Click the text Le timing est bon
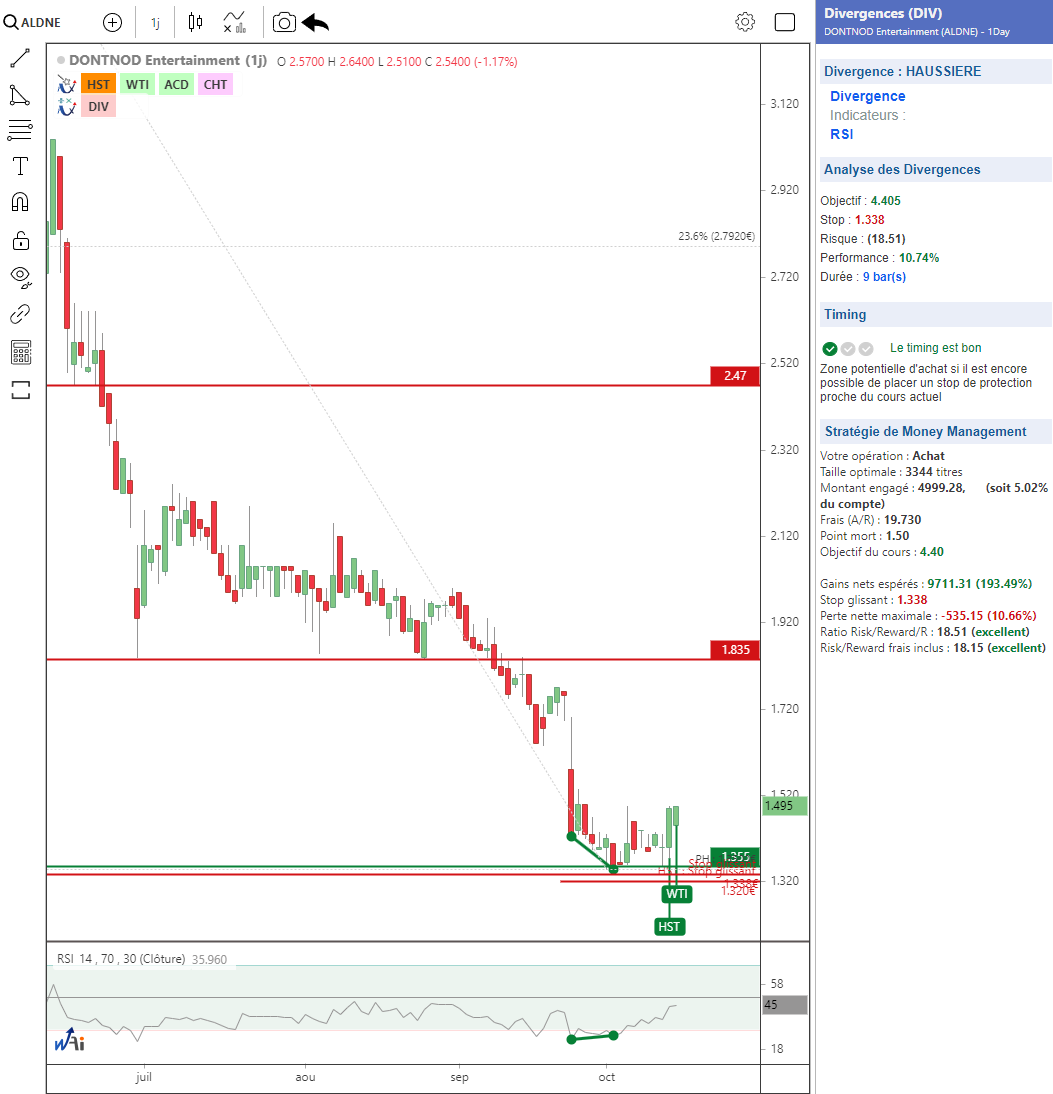 pos(935,348)
